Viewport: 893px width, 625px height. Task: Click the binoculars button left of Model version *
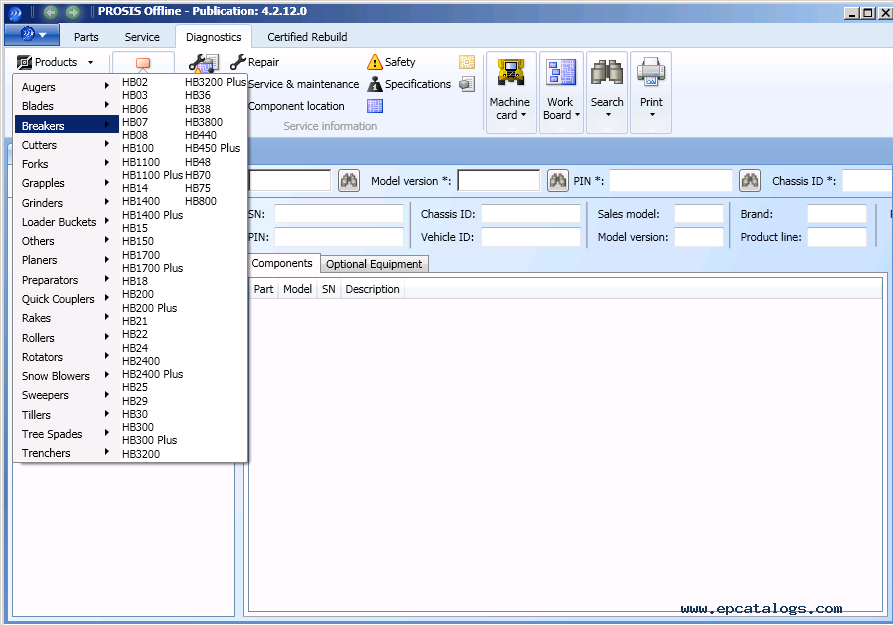(x=349, y=181)
